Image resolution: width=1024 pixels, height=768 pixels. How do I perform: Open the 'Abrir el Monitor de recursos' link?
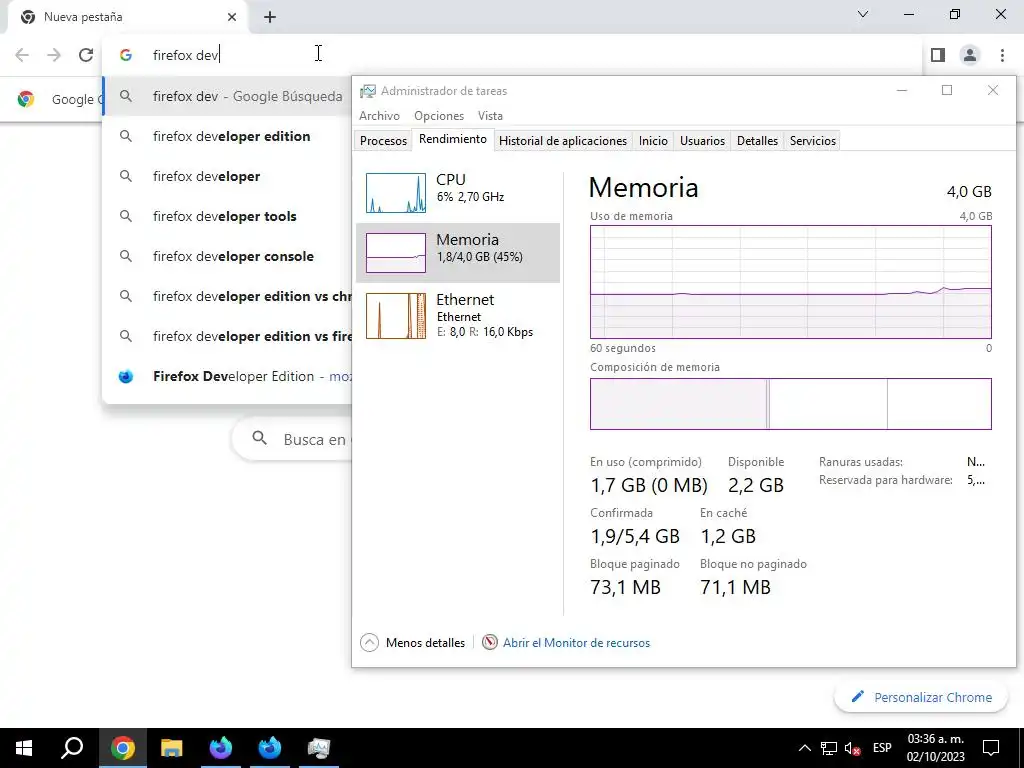click(576, 643)
